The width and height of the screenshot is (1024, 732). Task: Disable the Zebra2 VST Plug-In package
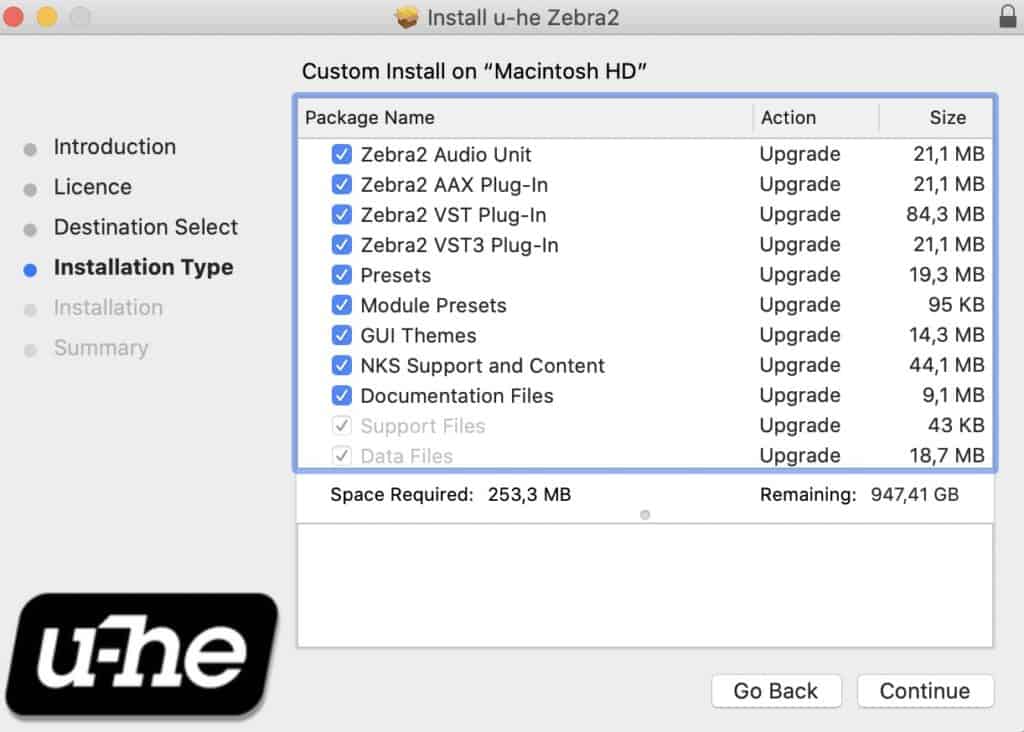[x=342, y=214]
